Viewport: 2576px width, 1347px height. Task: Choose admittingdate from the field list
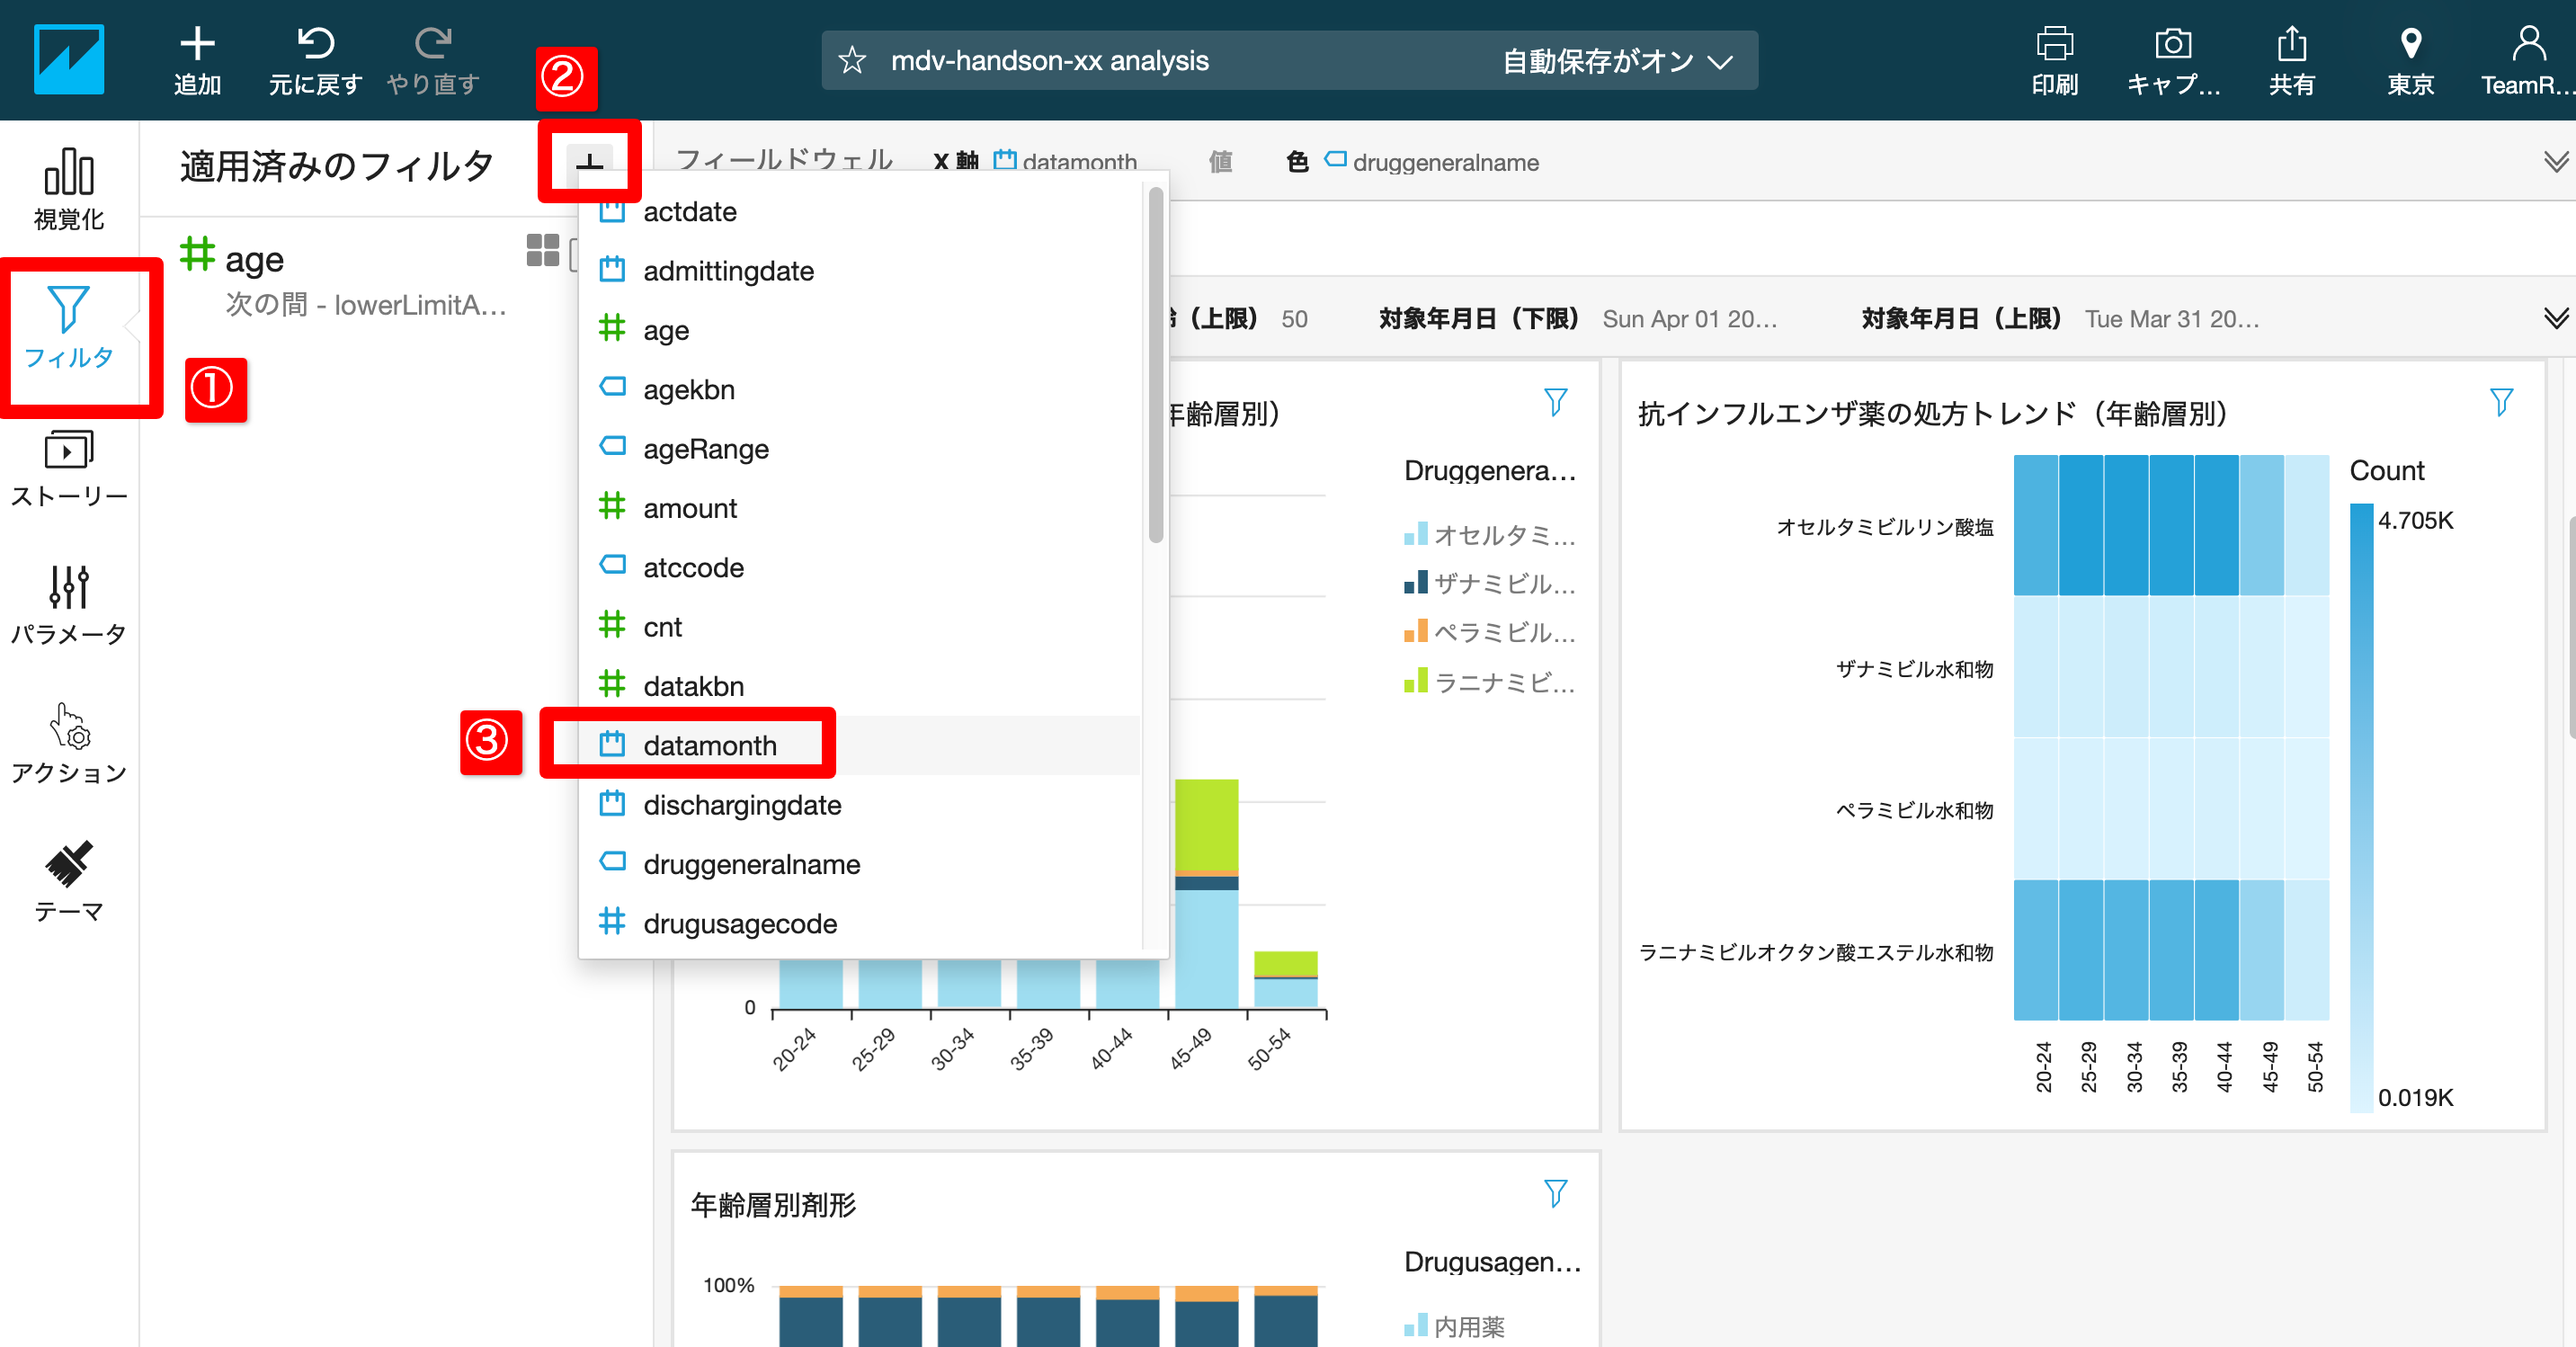[x=860, y=271]
